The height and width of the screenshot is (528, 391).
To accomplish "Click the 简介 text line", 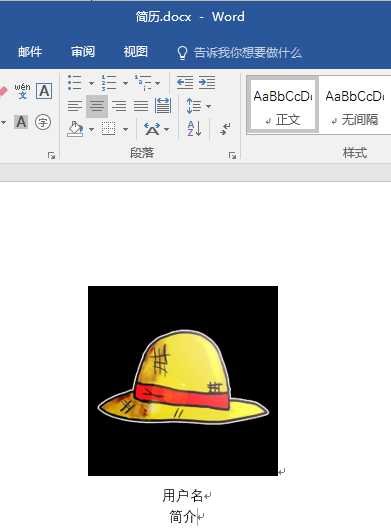I will (183, 517).
